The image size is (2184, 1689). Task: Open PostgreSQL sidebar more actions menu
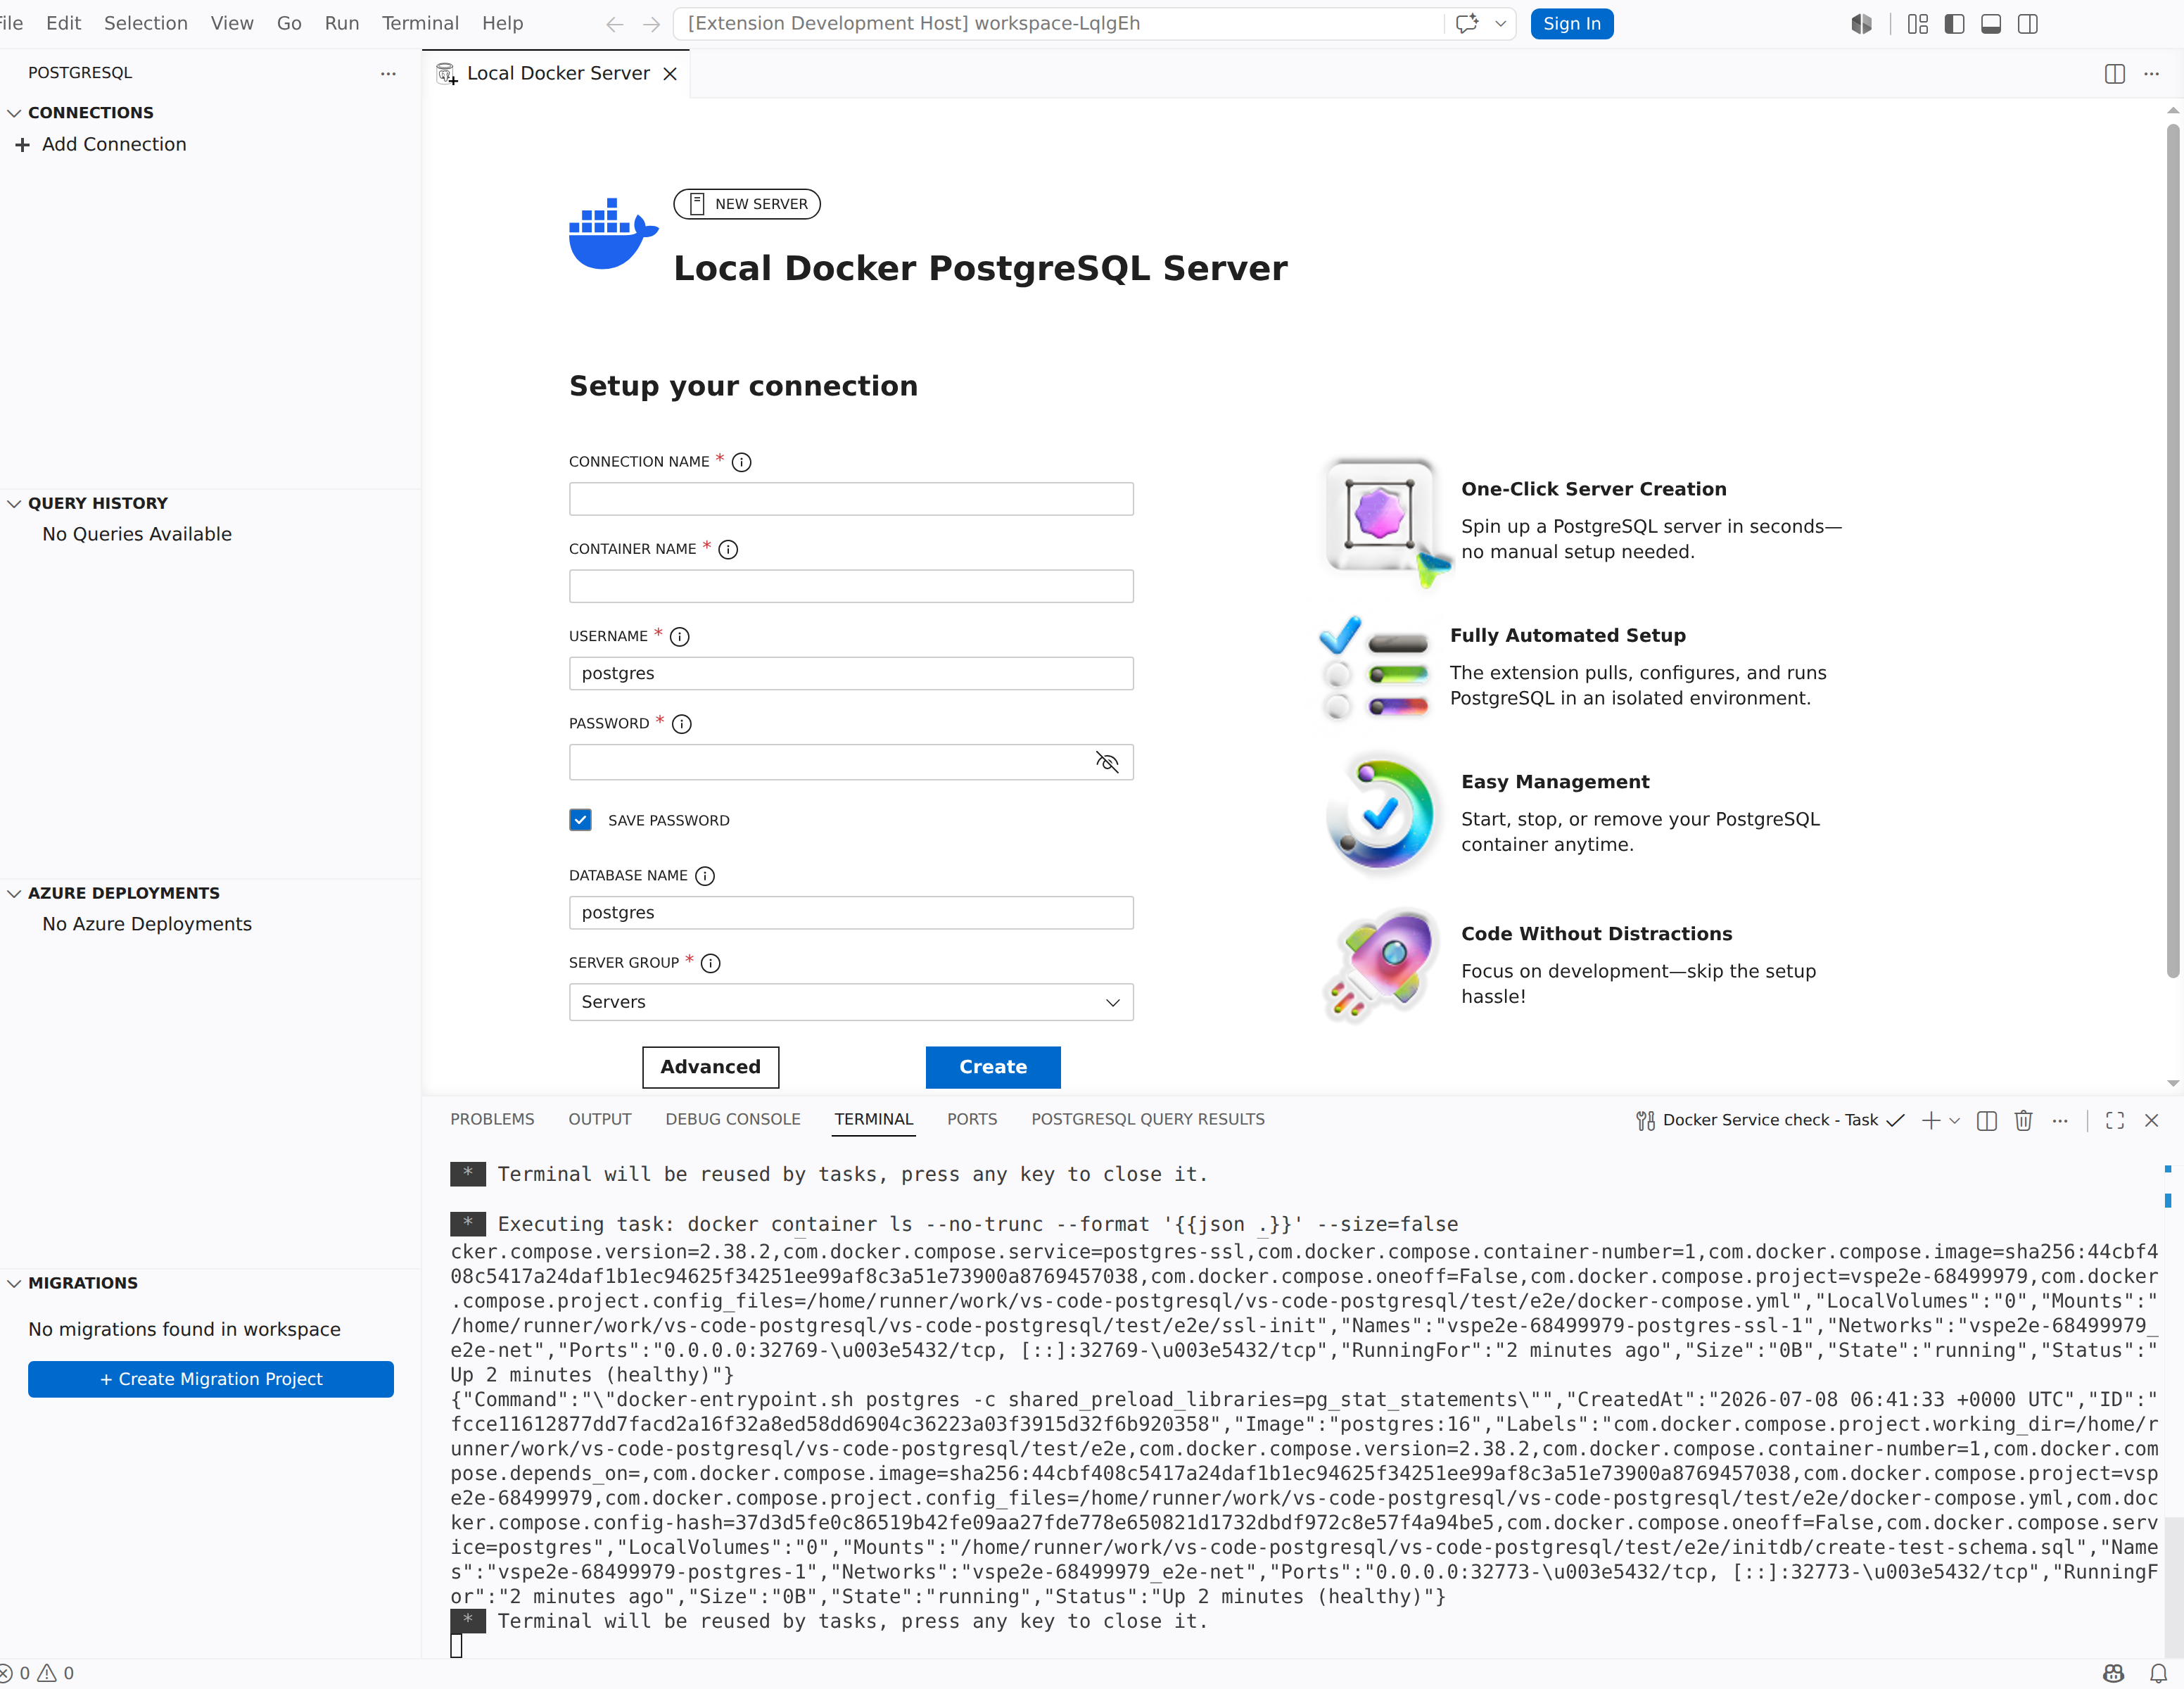(x=388, y=73)
